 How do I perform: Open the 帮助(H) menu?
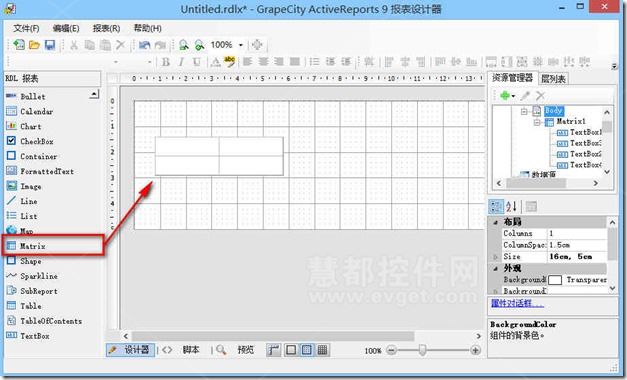point(148,28)
